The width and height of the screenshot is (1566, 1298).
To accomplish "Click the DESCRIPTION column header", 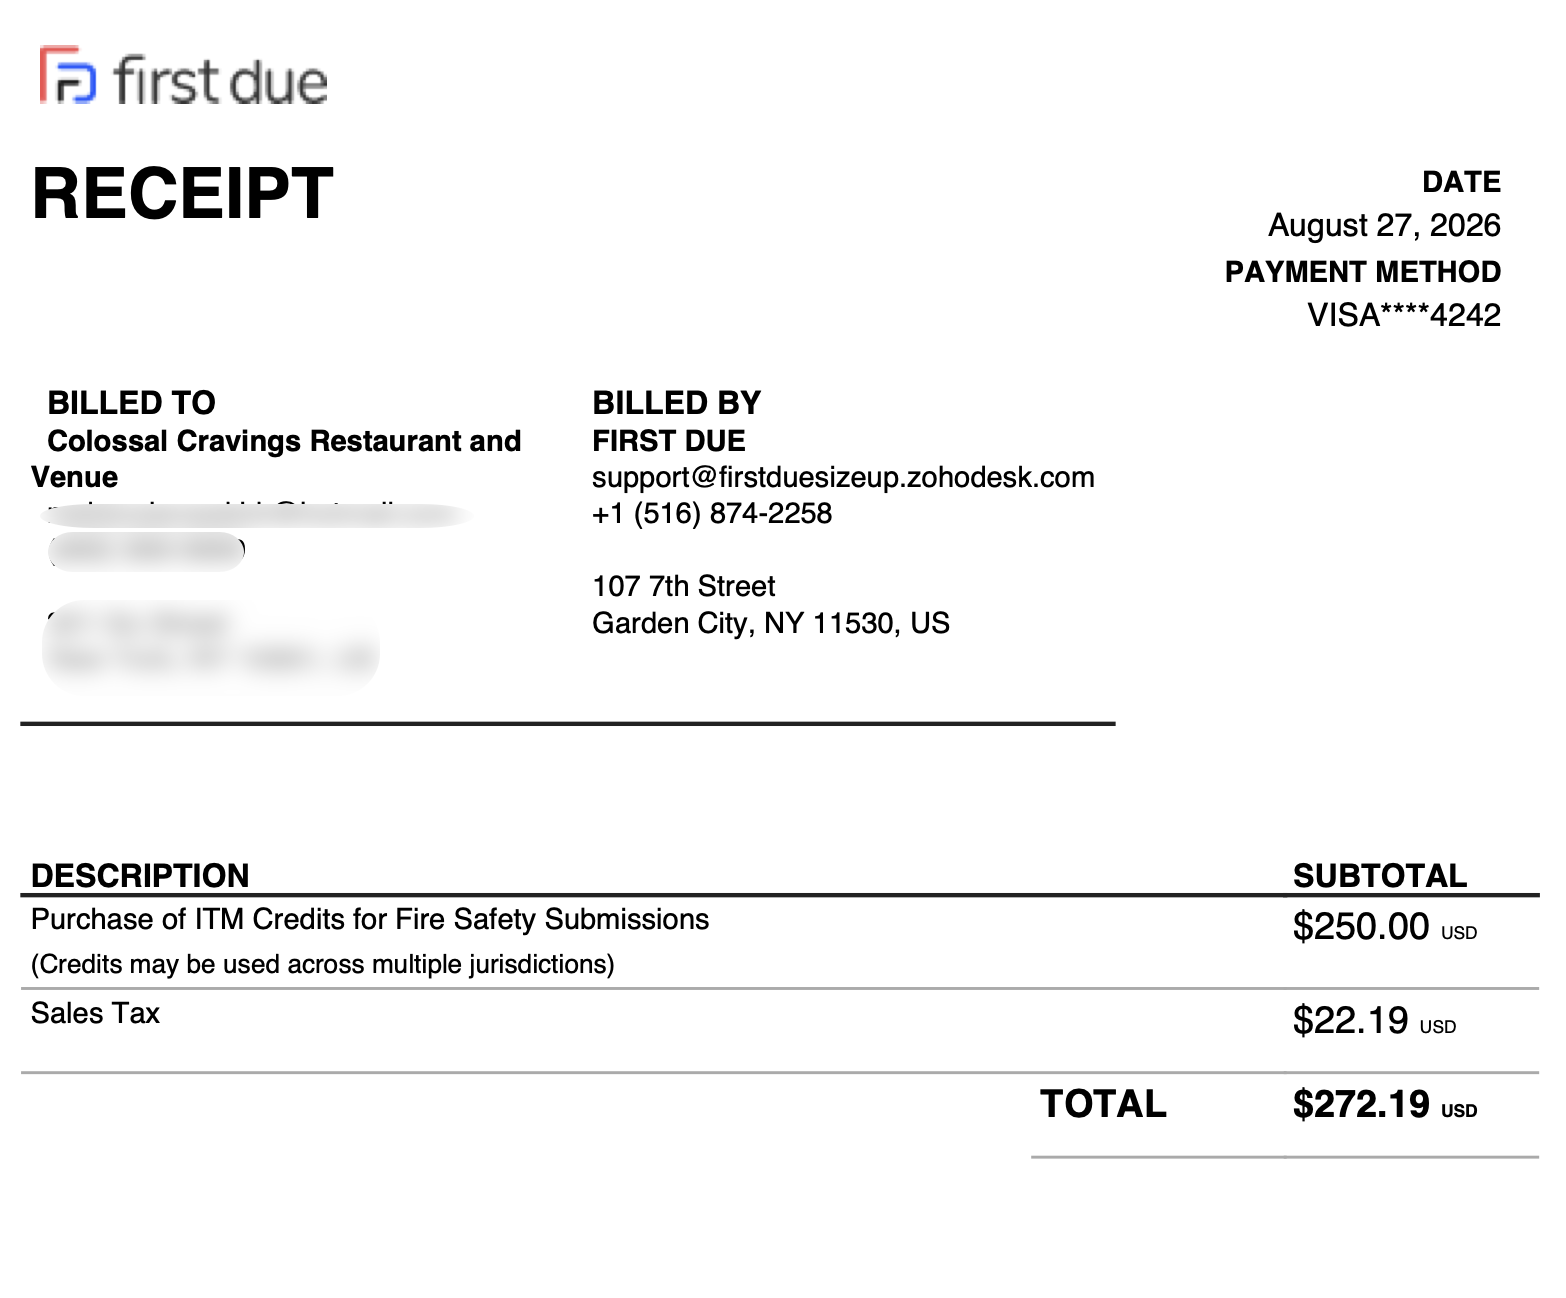I will tap(140, 875).
